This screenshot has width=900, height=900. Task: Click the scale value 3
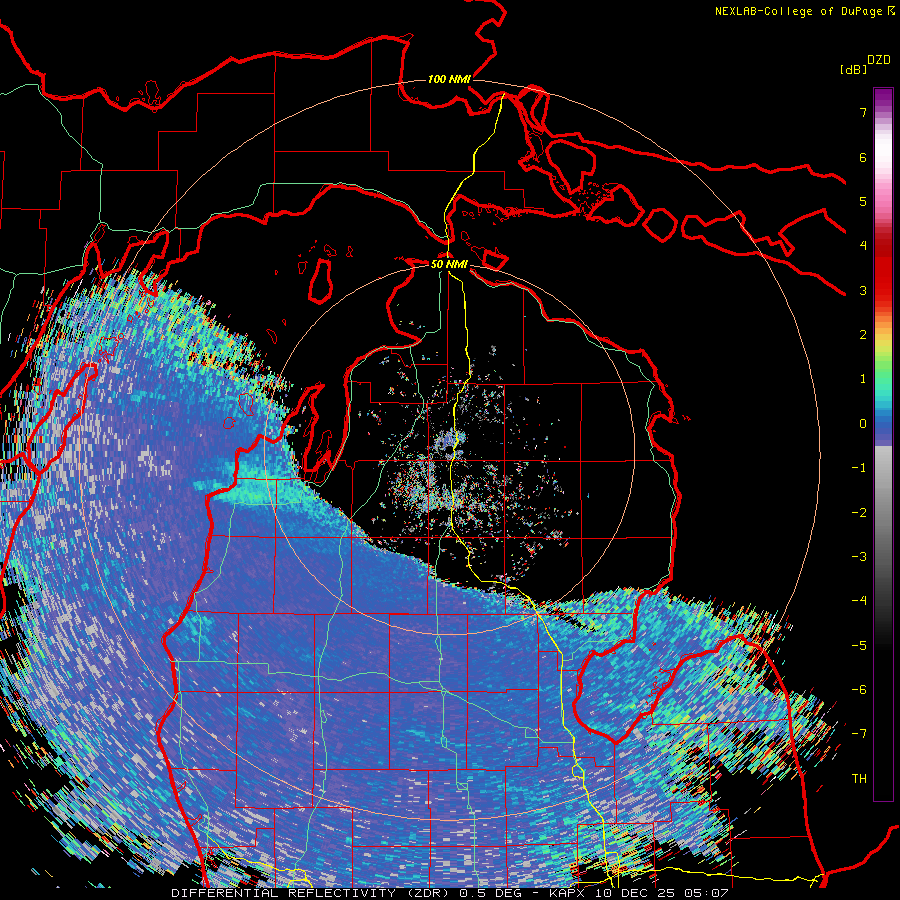(863, 290)
